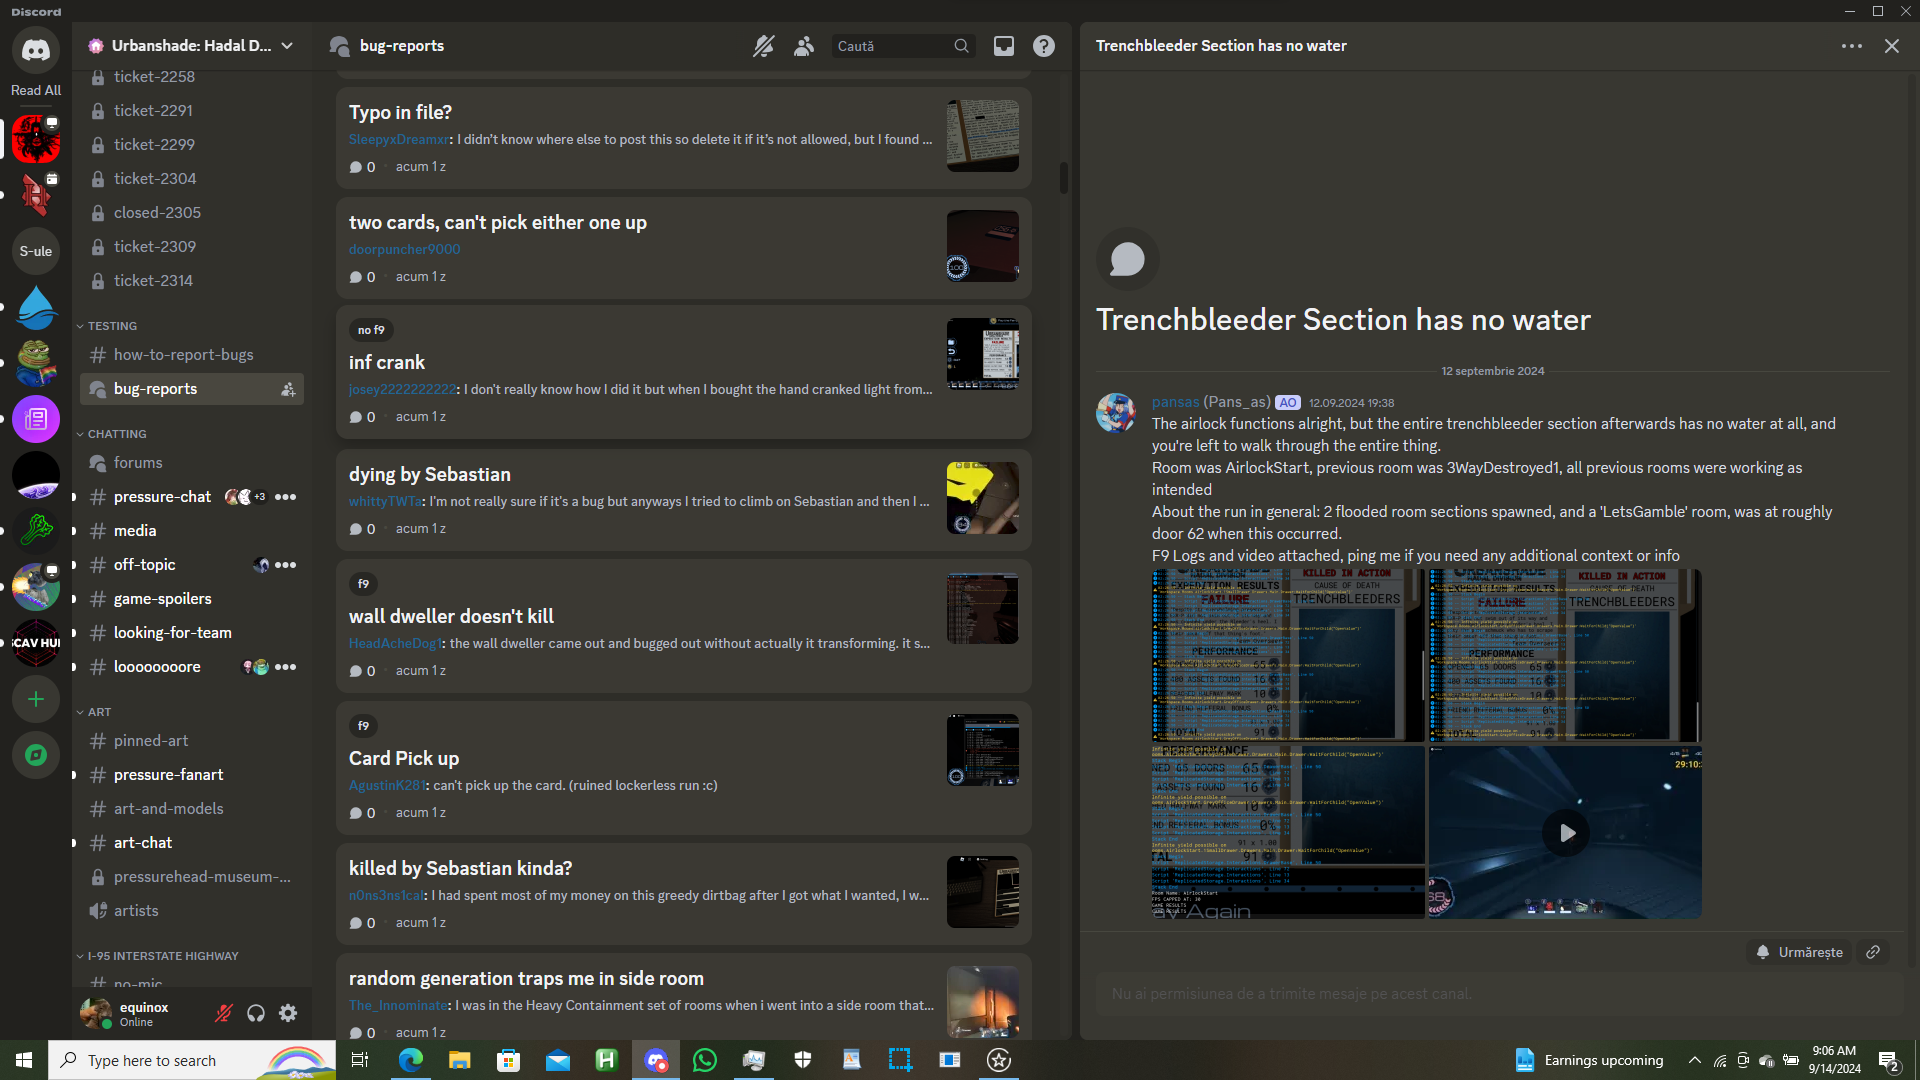This screenshot has width=1920, height=1080.
Task: Open thread more options ellipsis
Action: click(1851, 46)
